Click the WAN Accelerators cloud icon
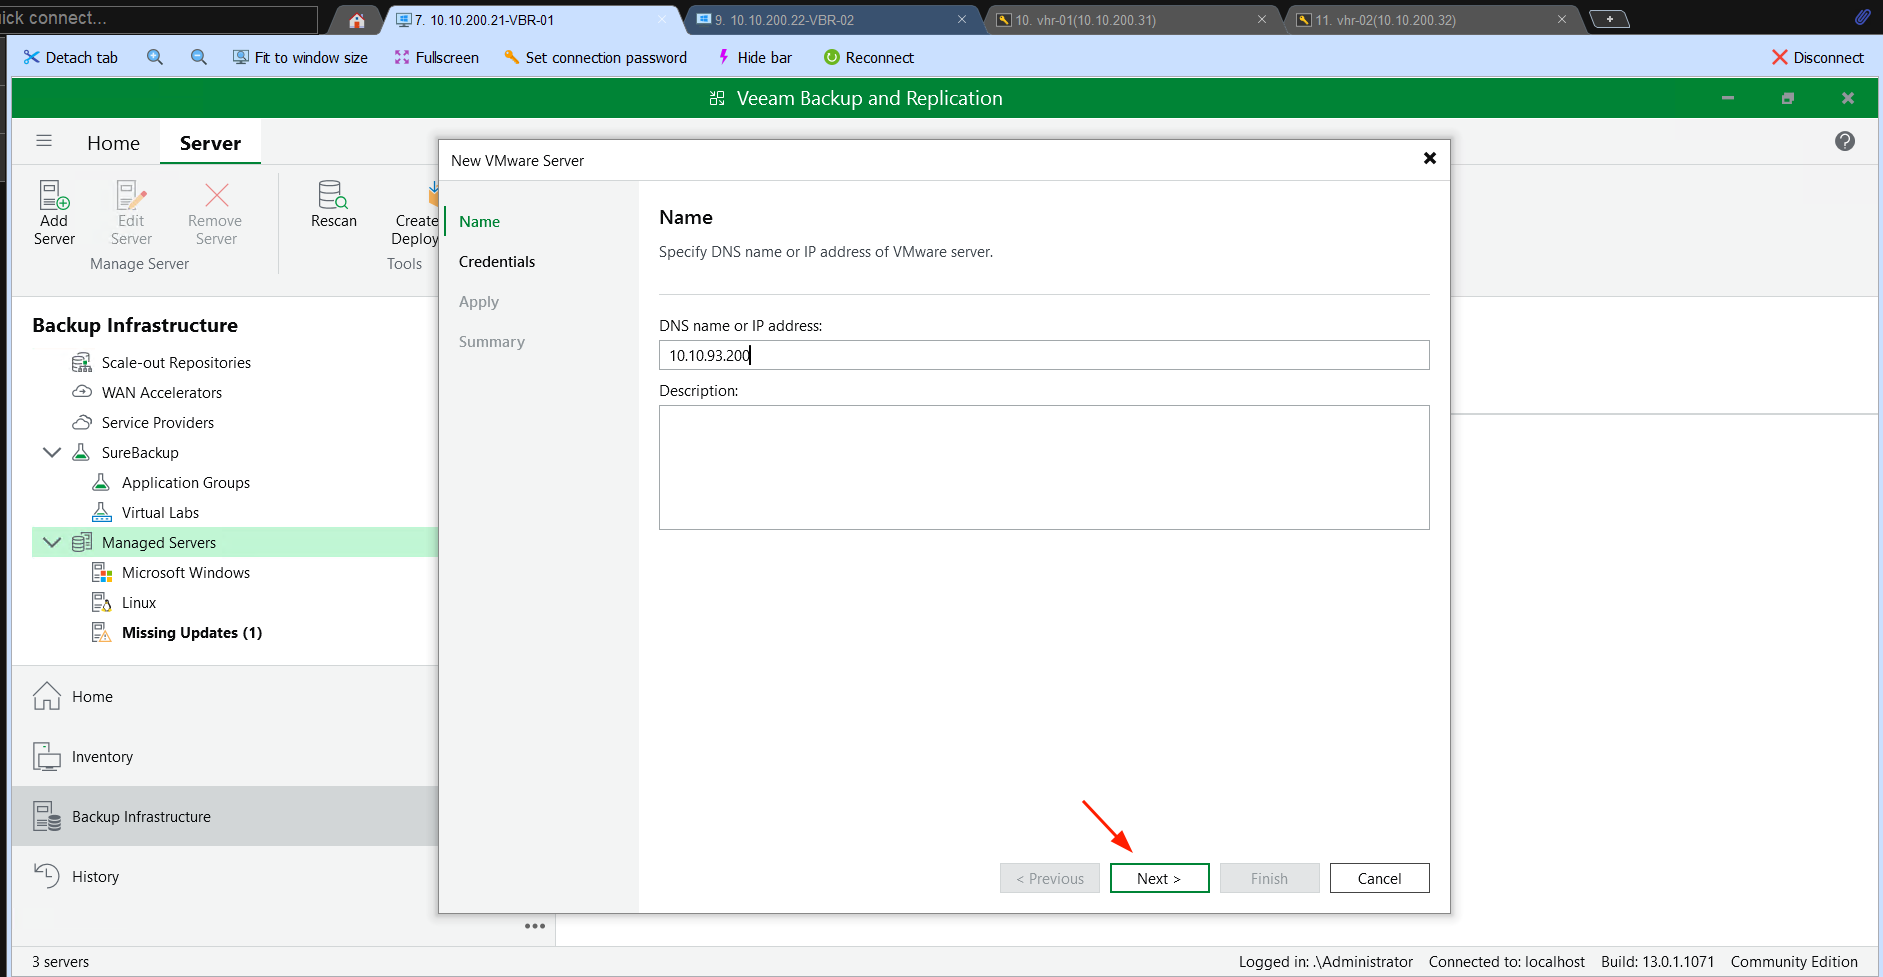This screenshot has width=1883, height=977. [82, 392]
